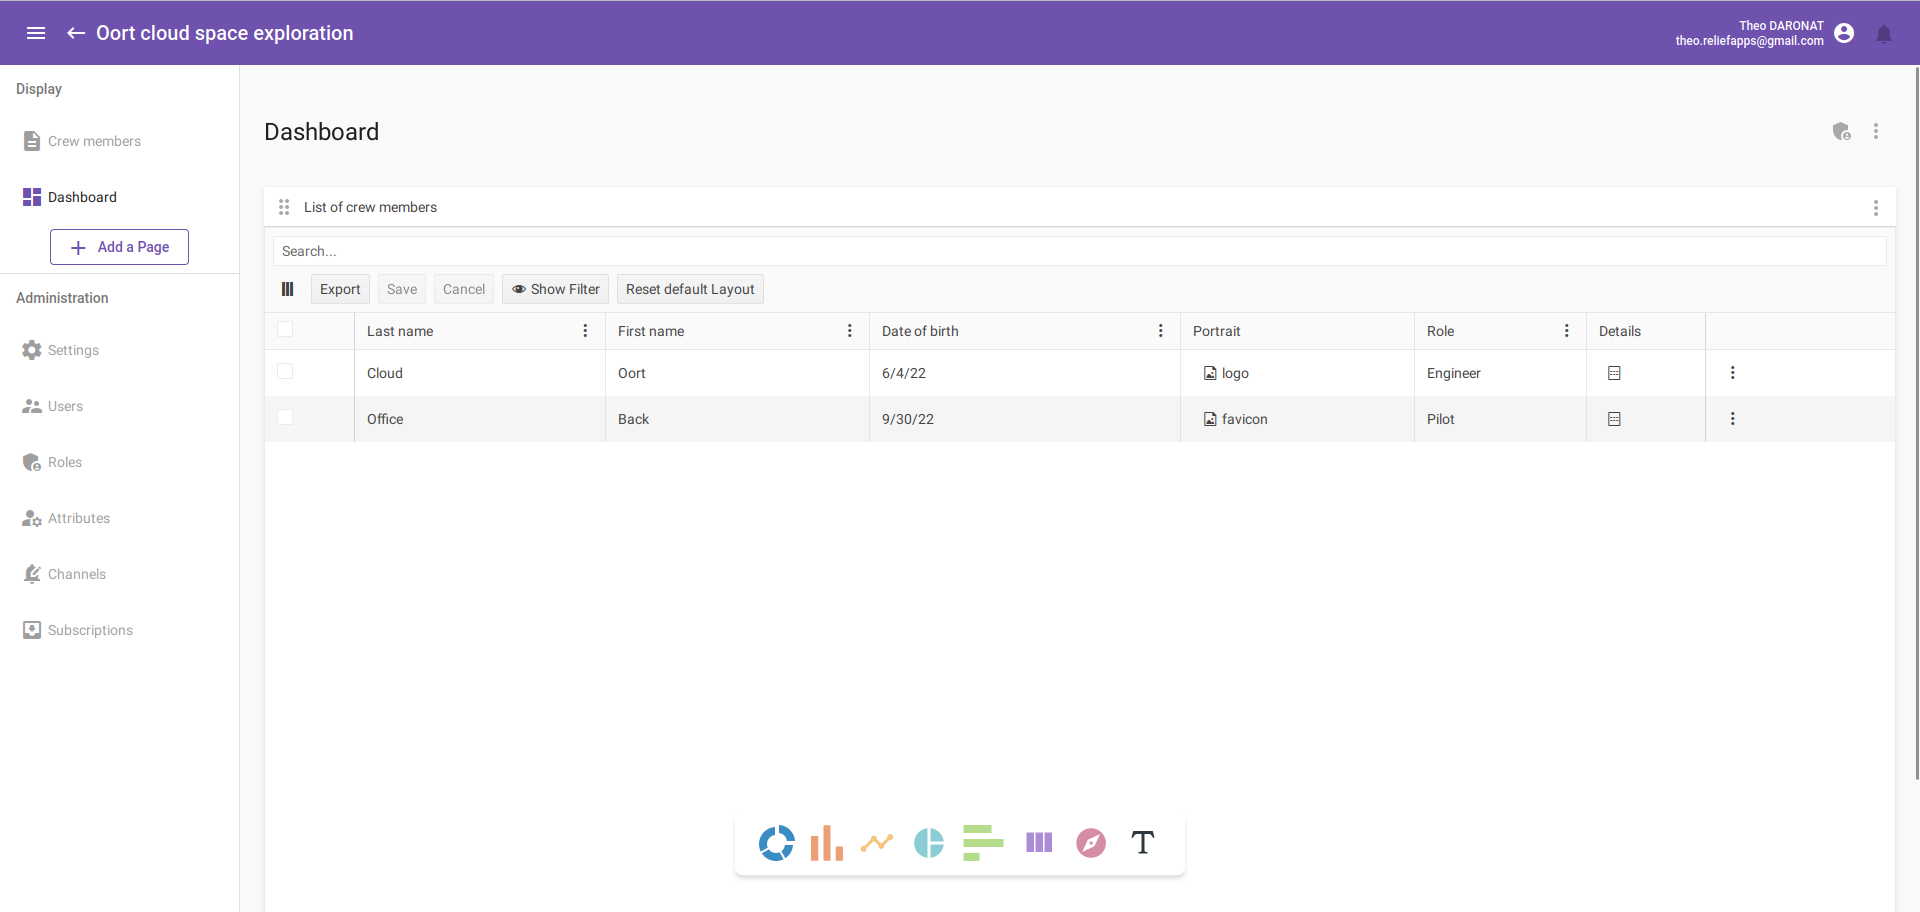Open the hamburger navigation menu
Image resolution: width=1920 pixels, height=912 pixels.
click(x=36, y=33)
